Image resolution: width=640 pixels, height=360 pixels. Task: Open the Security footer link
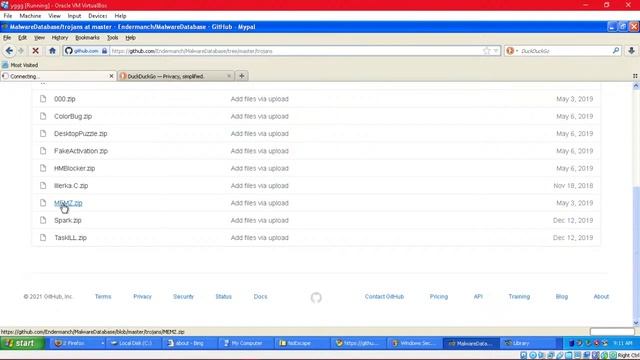183,297
